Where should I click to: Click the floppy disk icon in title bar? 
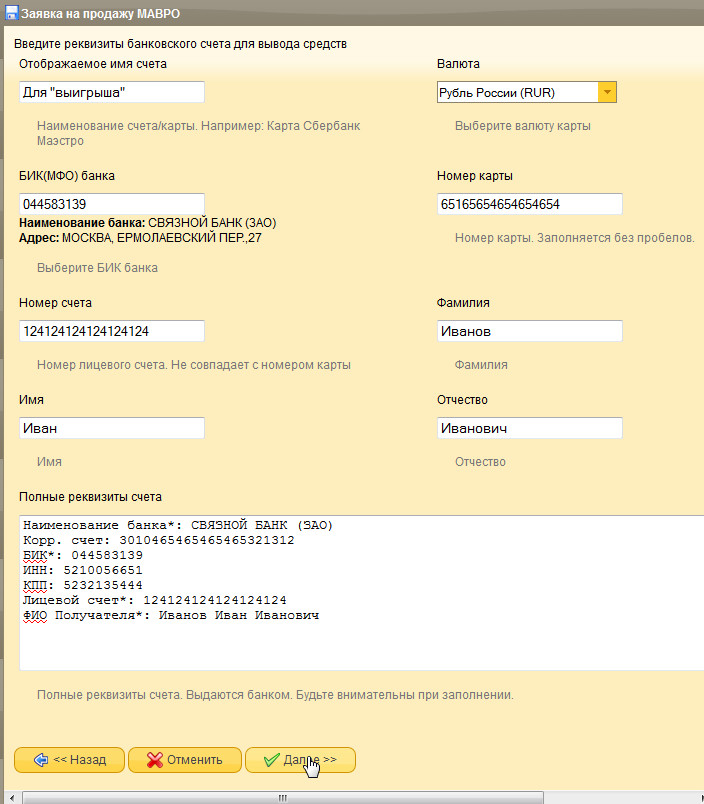pos(10,11)
